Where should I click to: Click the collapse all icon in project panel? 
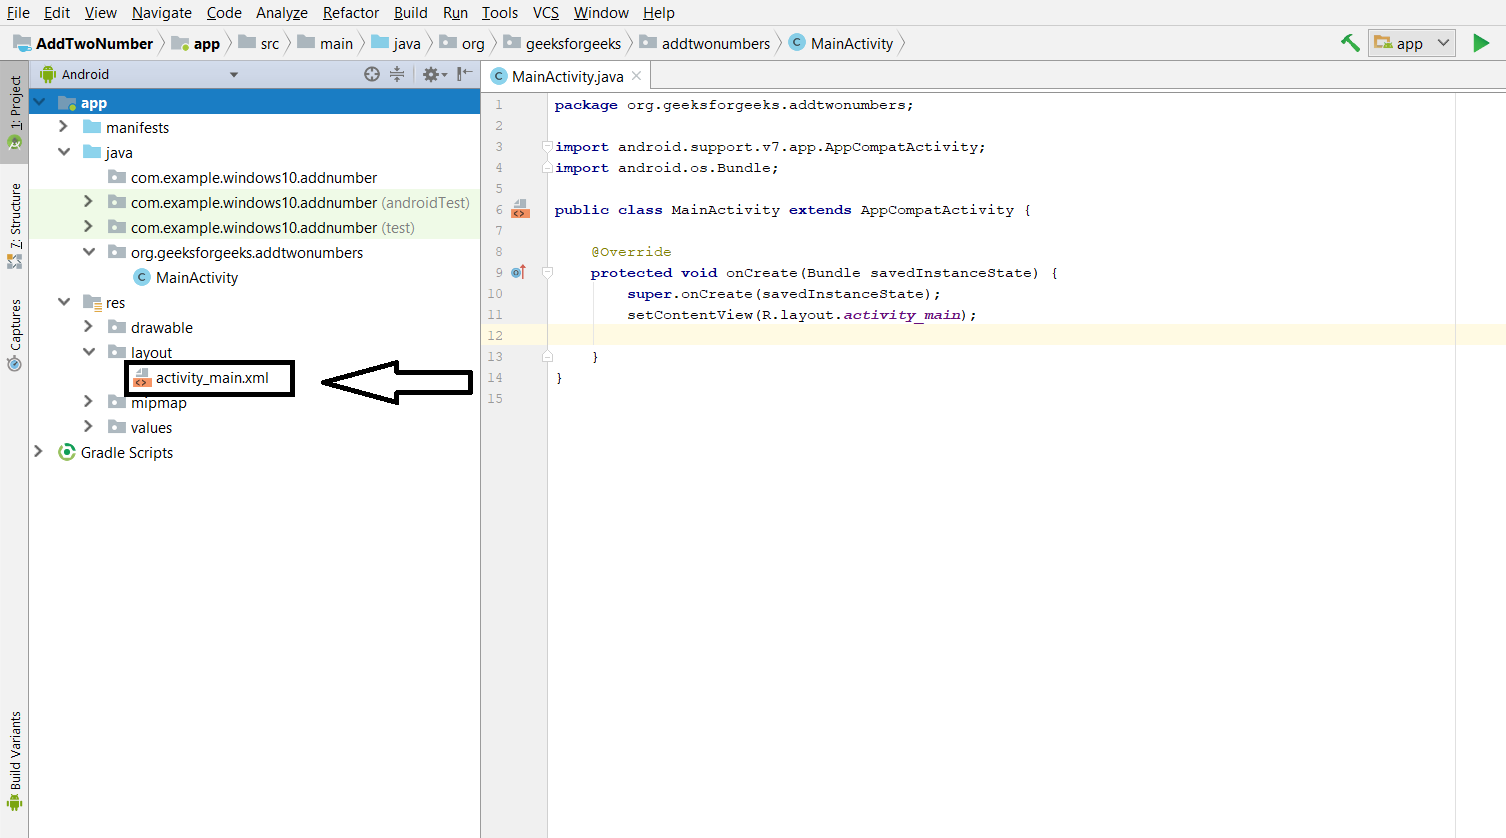pyautogui.click(x=397, y=74)
